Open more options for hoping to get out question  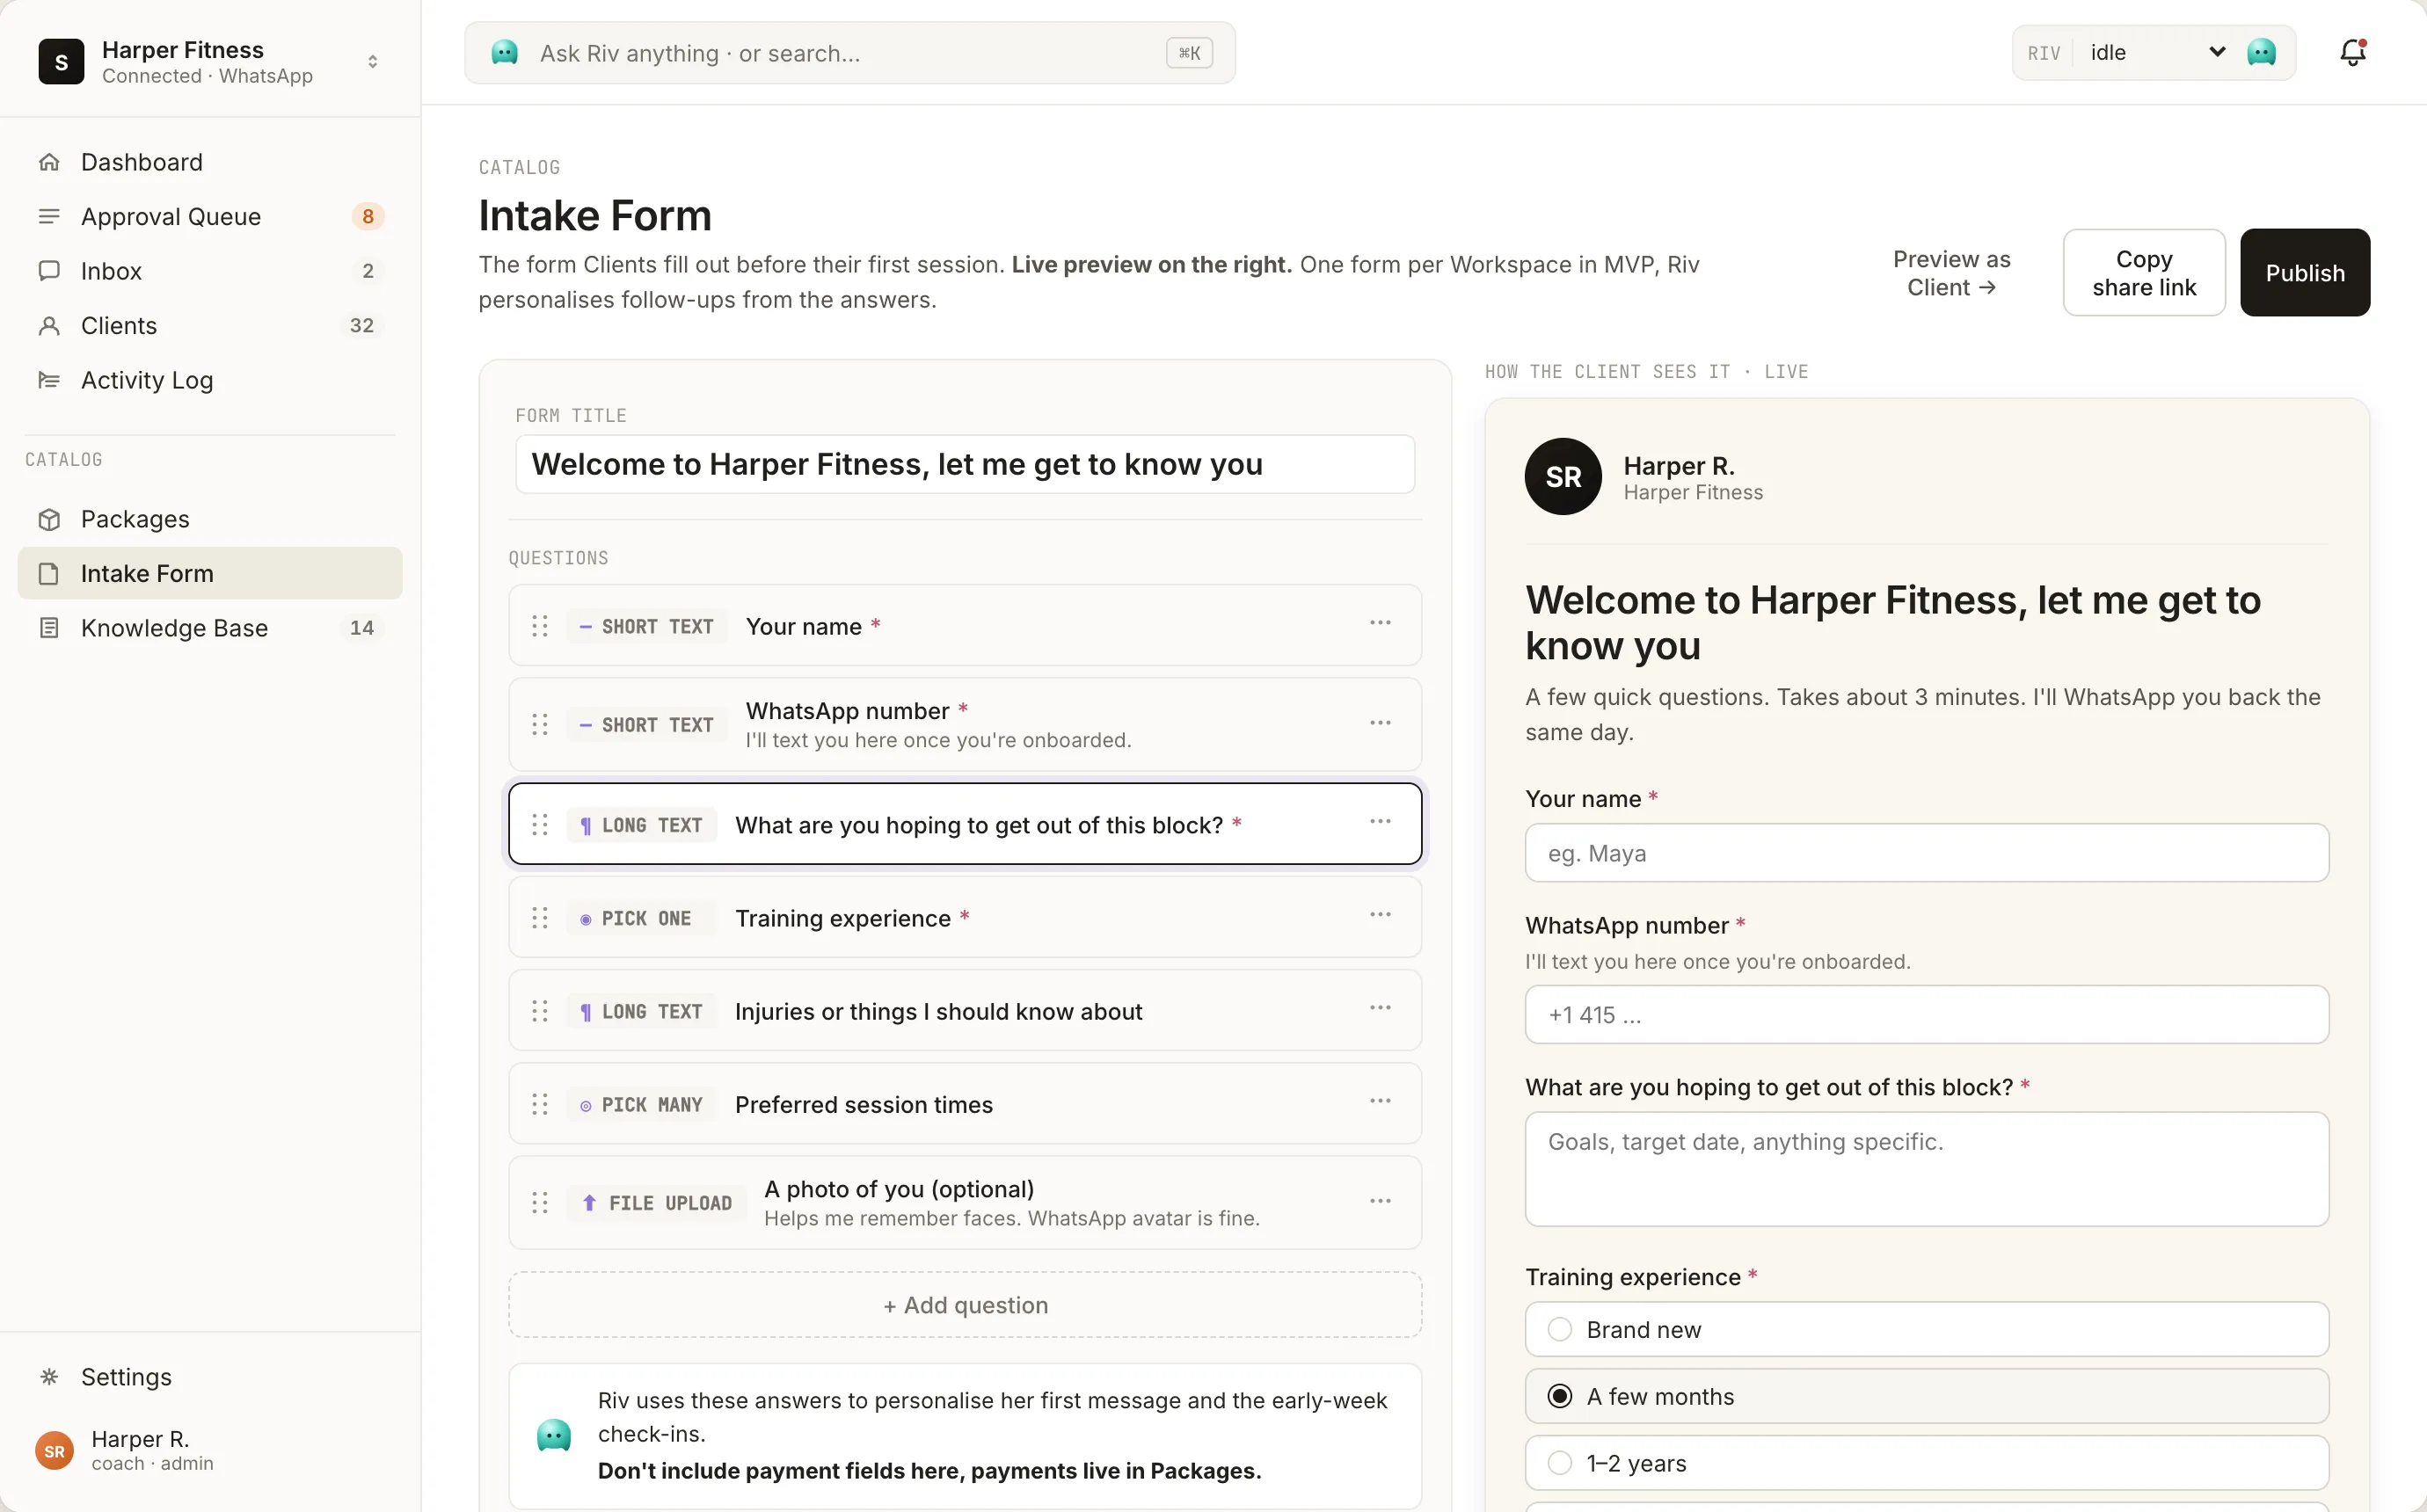tap(1380, 822)
